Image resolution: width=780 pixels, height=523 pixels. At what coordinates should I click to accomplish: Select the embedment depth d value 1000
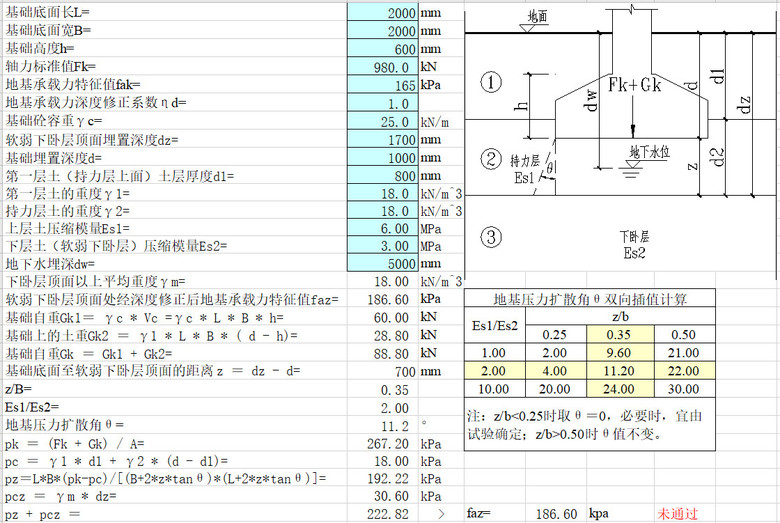pyautogui.click(x=381, y=157)
